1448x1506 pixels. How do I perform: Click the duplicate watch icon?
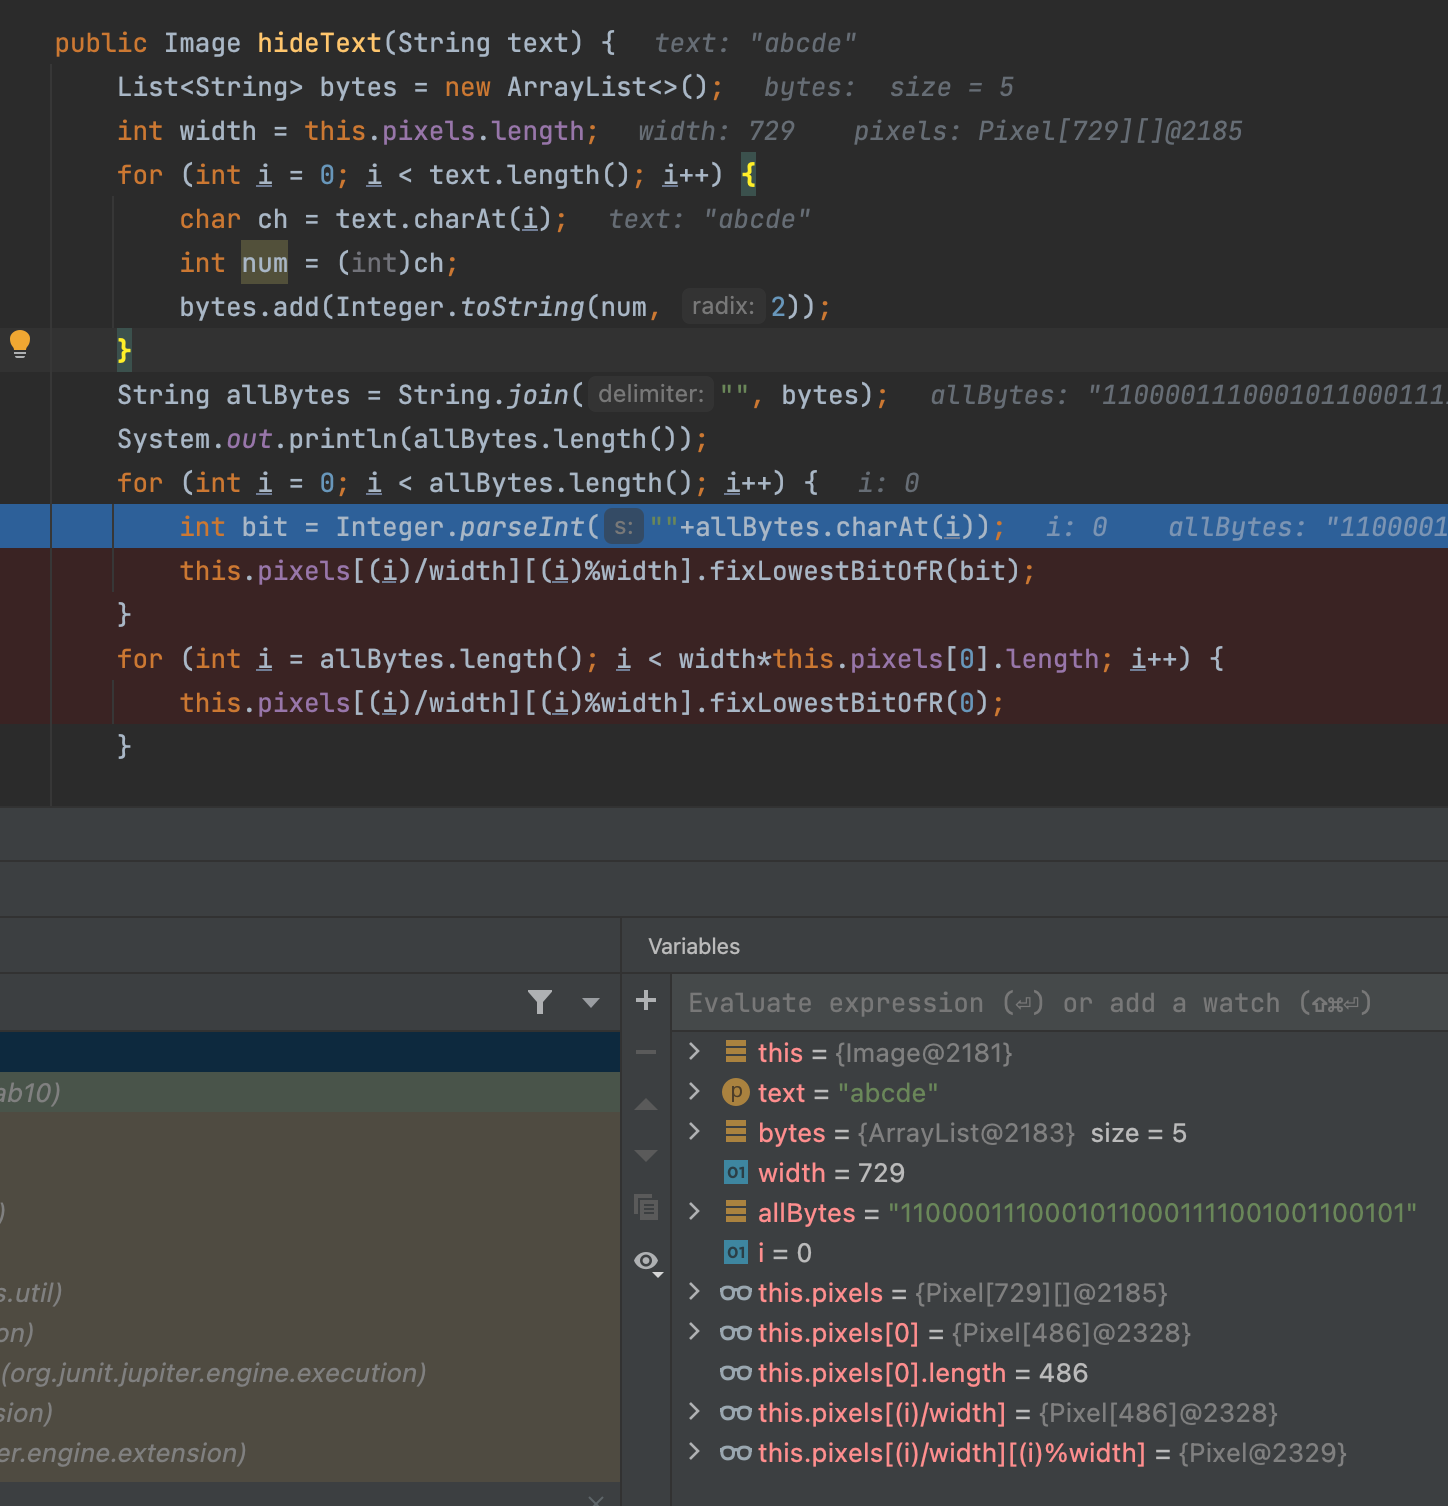coord(646,1207)
